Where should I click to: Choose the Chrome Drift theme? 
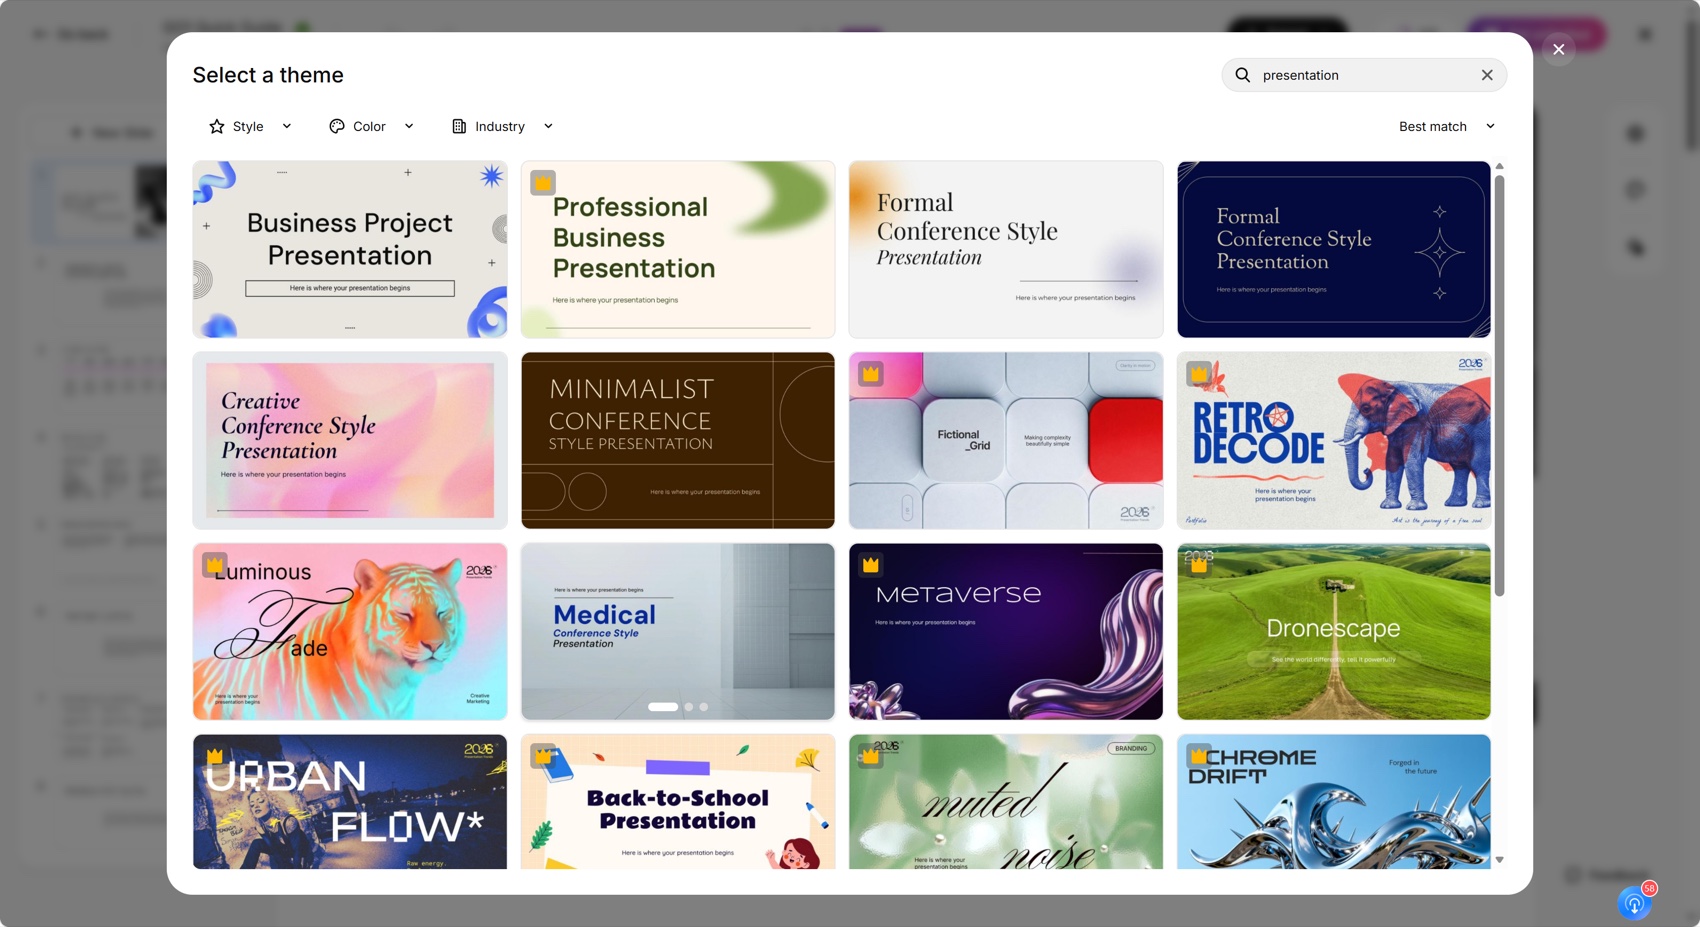pos(1334,802)
